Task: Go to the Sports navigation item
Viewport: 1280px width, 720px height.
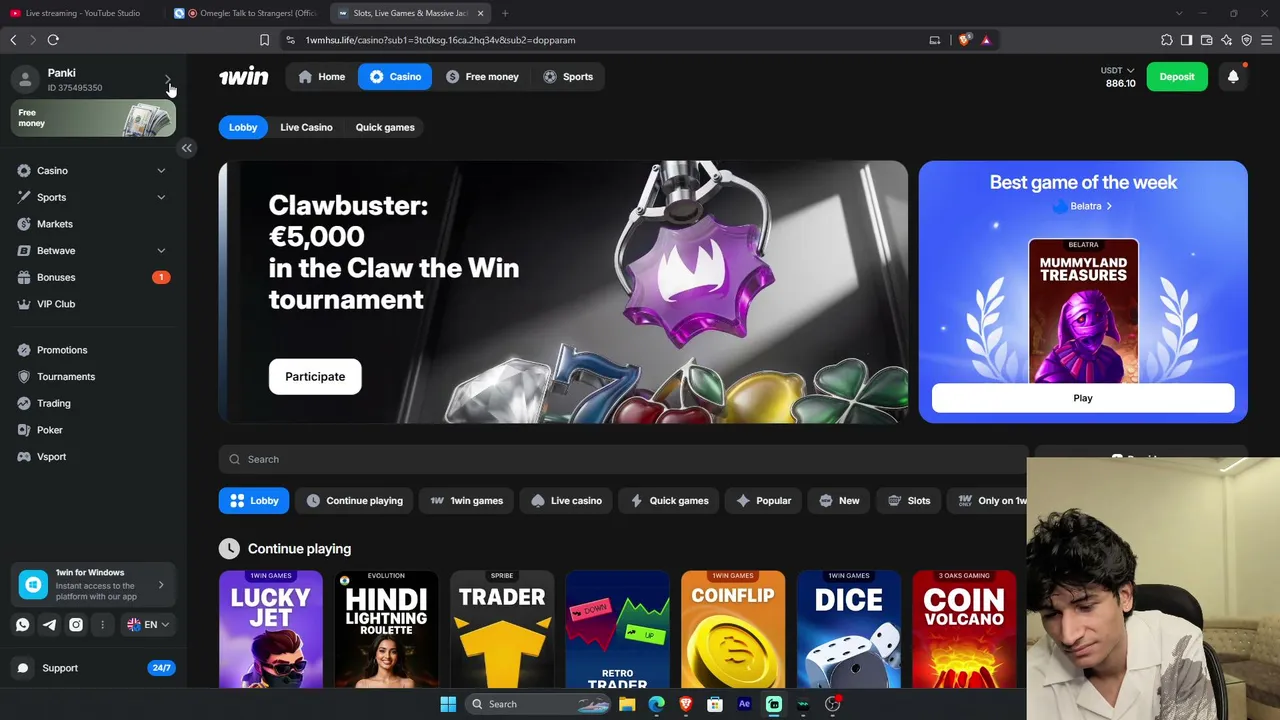Action: (568, 77)
